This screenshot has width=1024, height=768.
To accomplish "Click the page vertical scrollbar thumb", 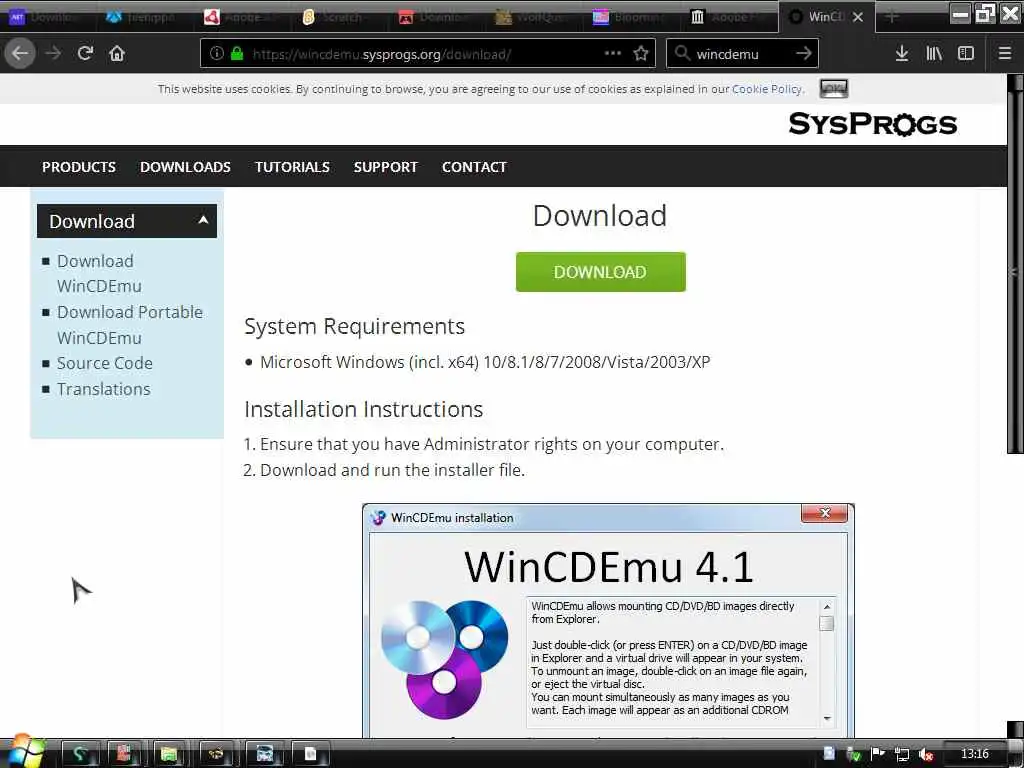I will 1015,271.
